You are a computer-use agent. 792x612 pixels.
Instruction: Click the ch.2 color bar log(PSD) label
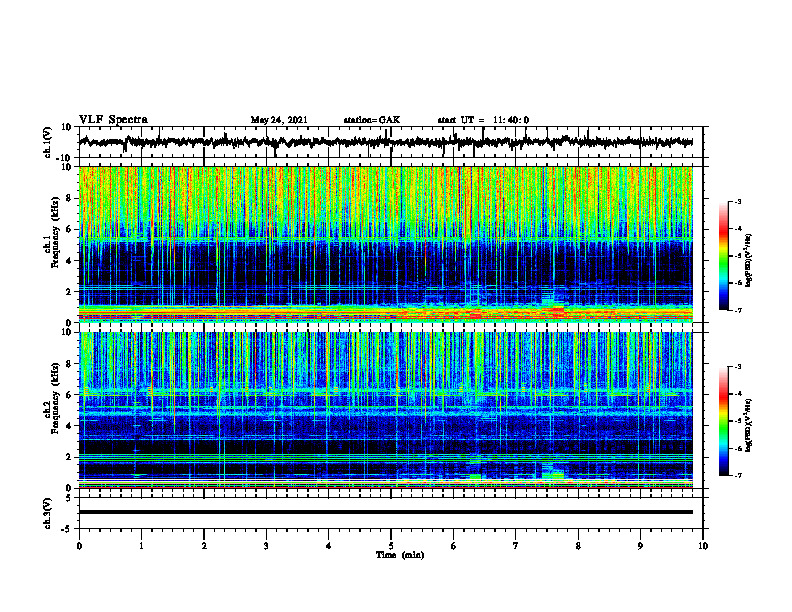pos(749,425)
